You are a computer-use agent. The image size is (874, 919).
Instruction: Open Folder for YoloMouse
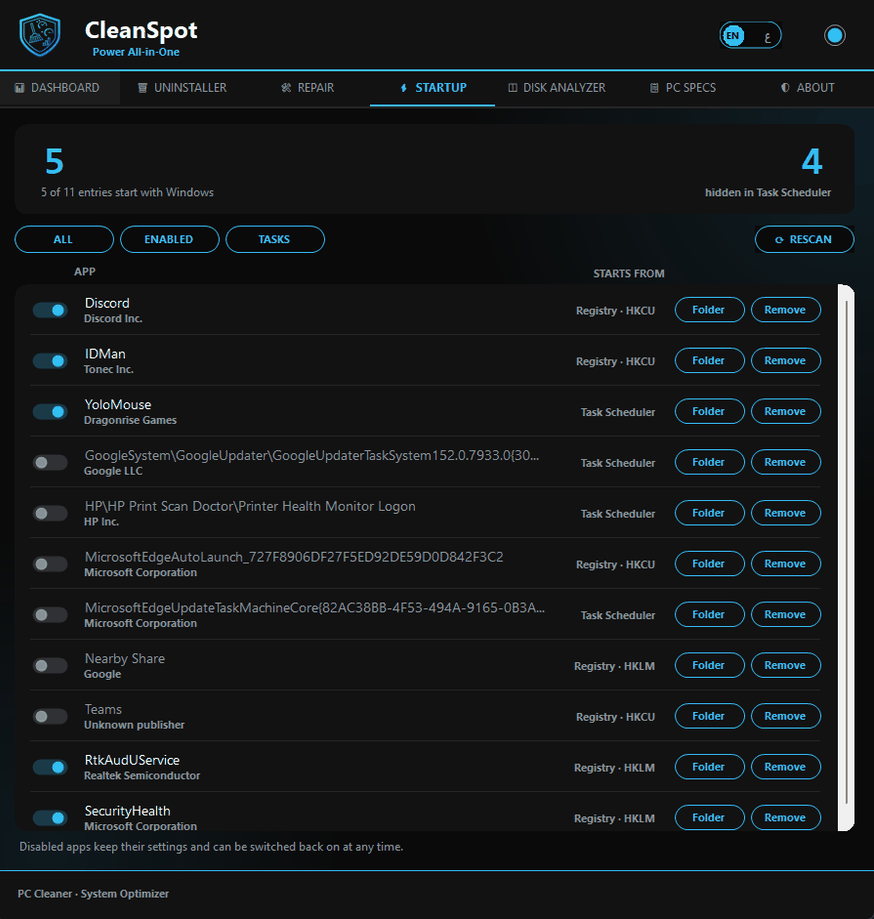[x=709, y=411]
